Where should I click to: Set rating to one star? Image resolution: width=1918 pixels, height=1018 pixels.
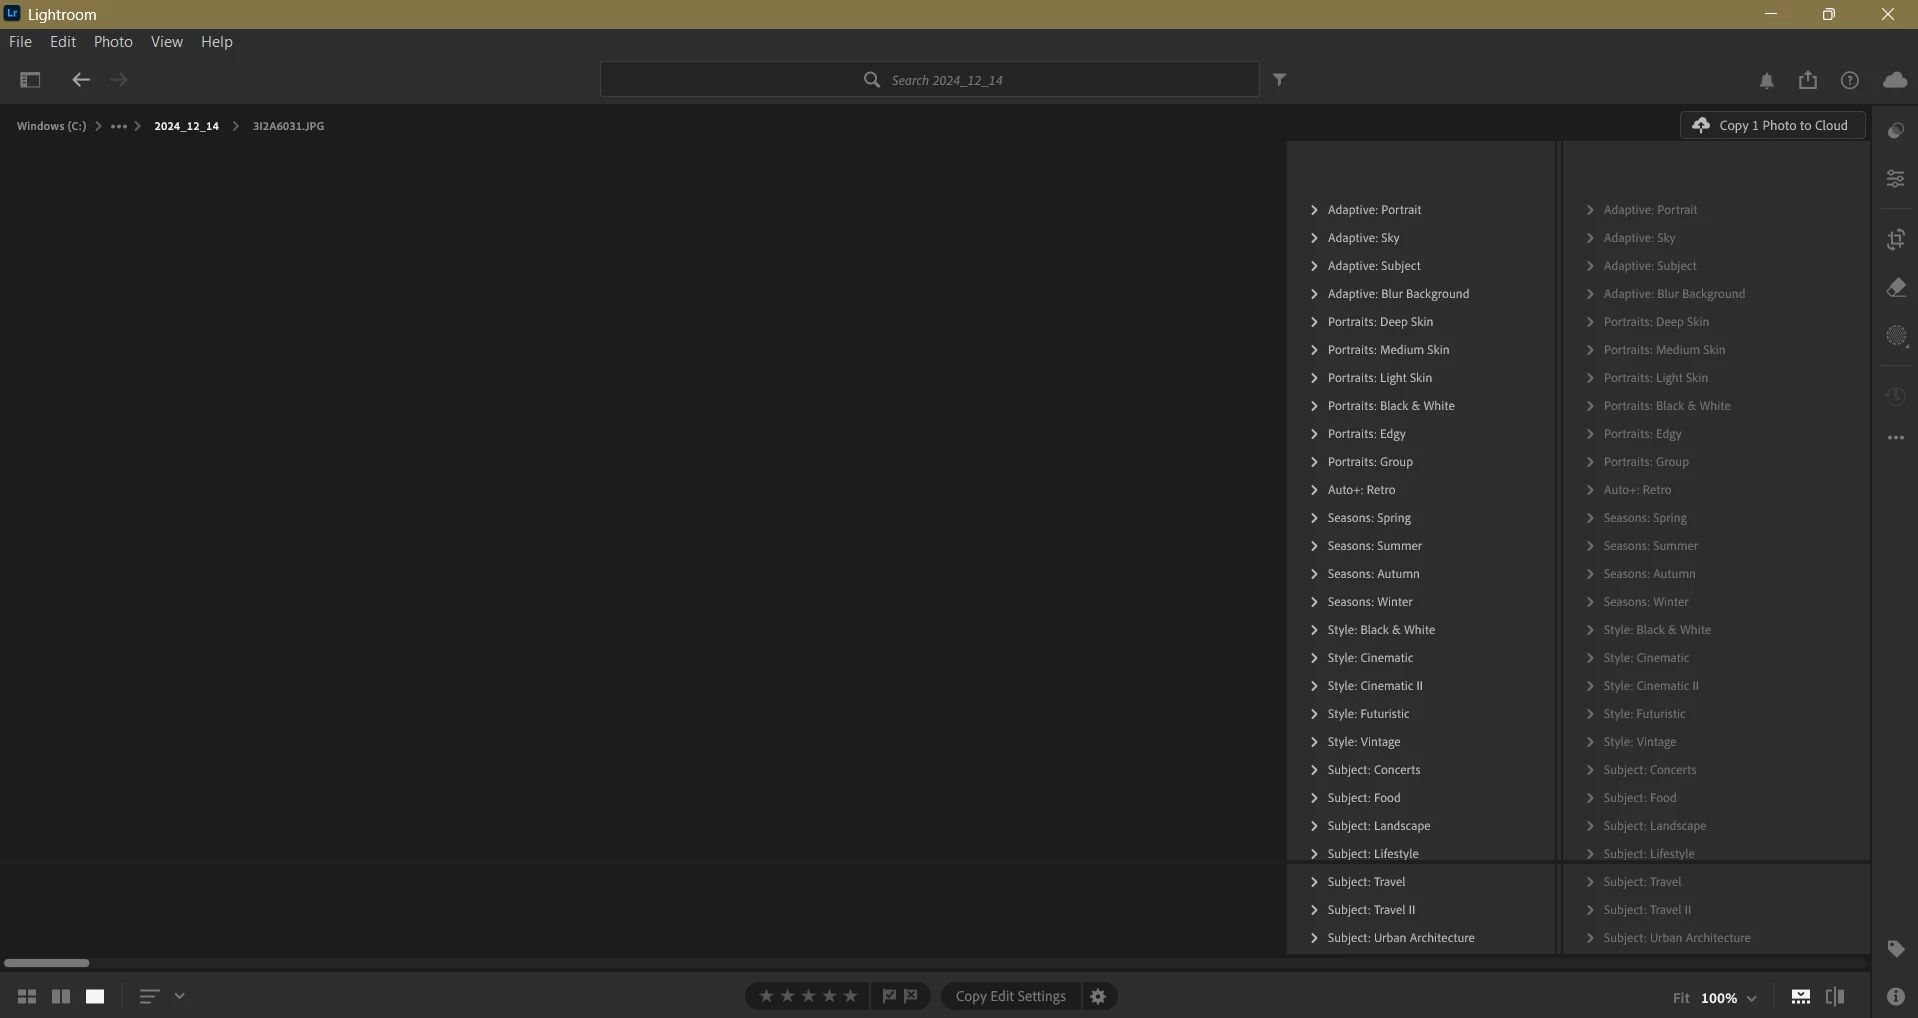pyautogui.click(x=766, y=996)
